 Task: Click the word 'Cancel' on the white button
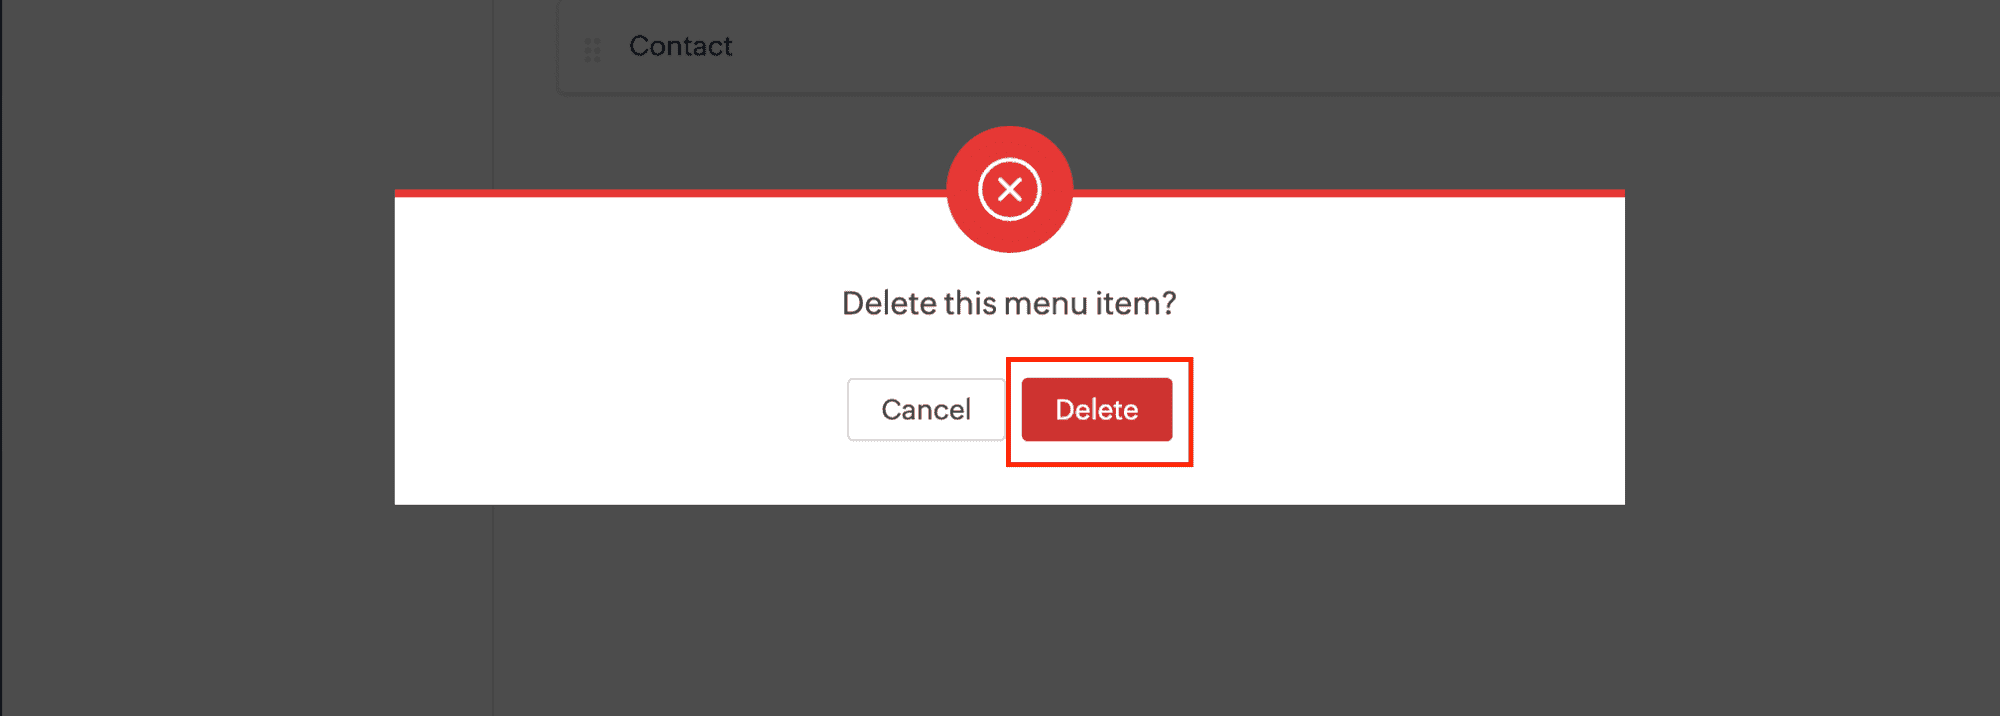[x=925, y=409]
